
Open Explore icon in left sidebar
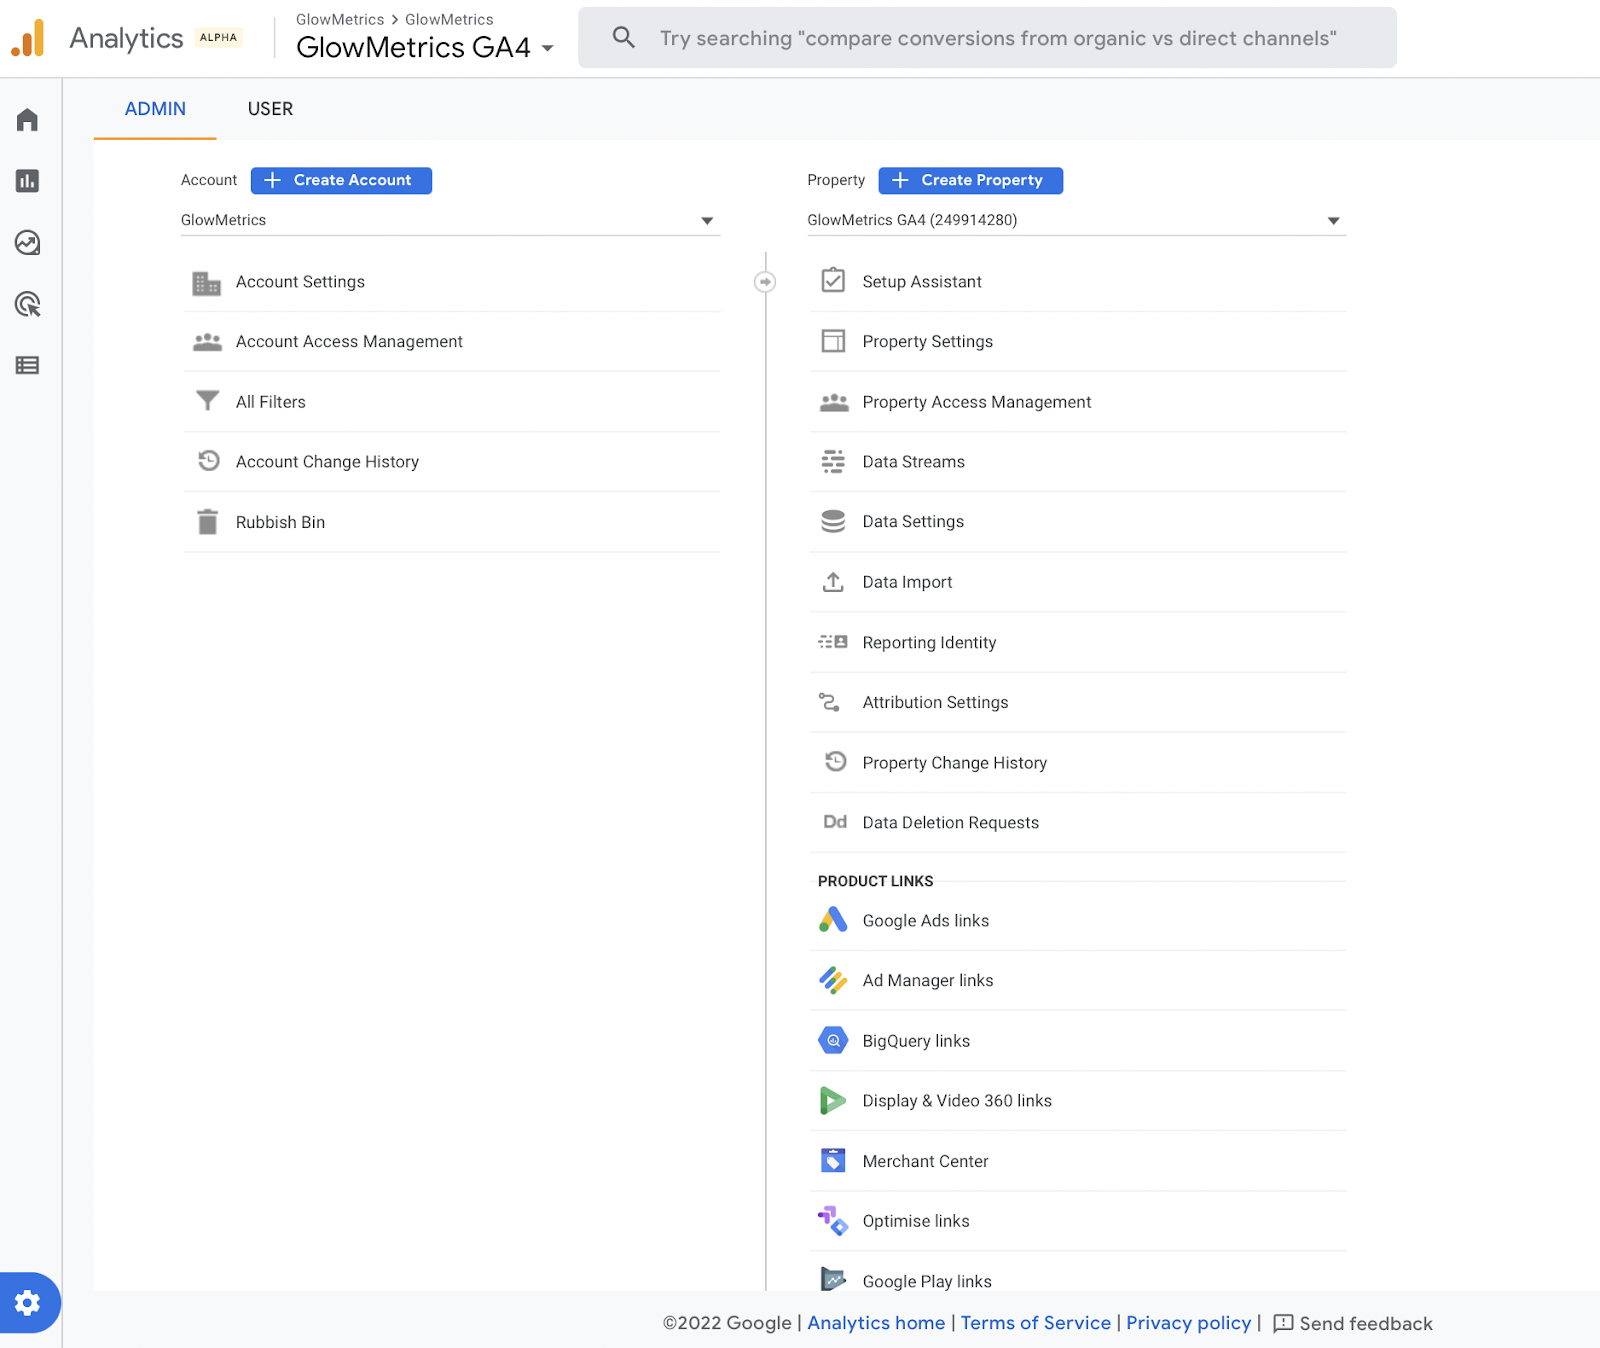pos(27,243)
